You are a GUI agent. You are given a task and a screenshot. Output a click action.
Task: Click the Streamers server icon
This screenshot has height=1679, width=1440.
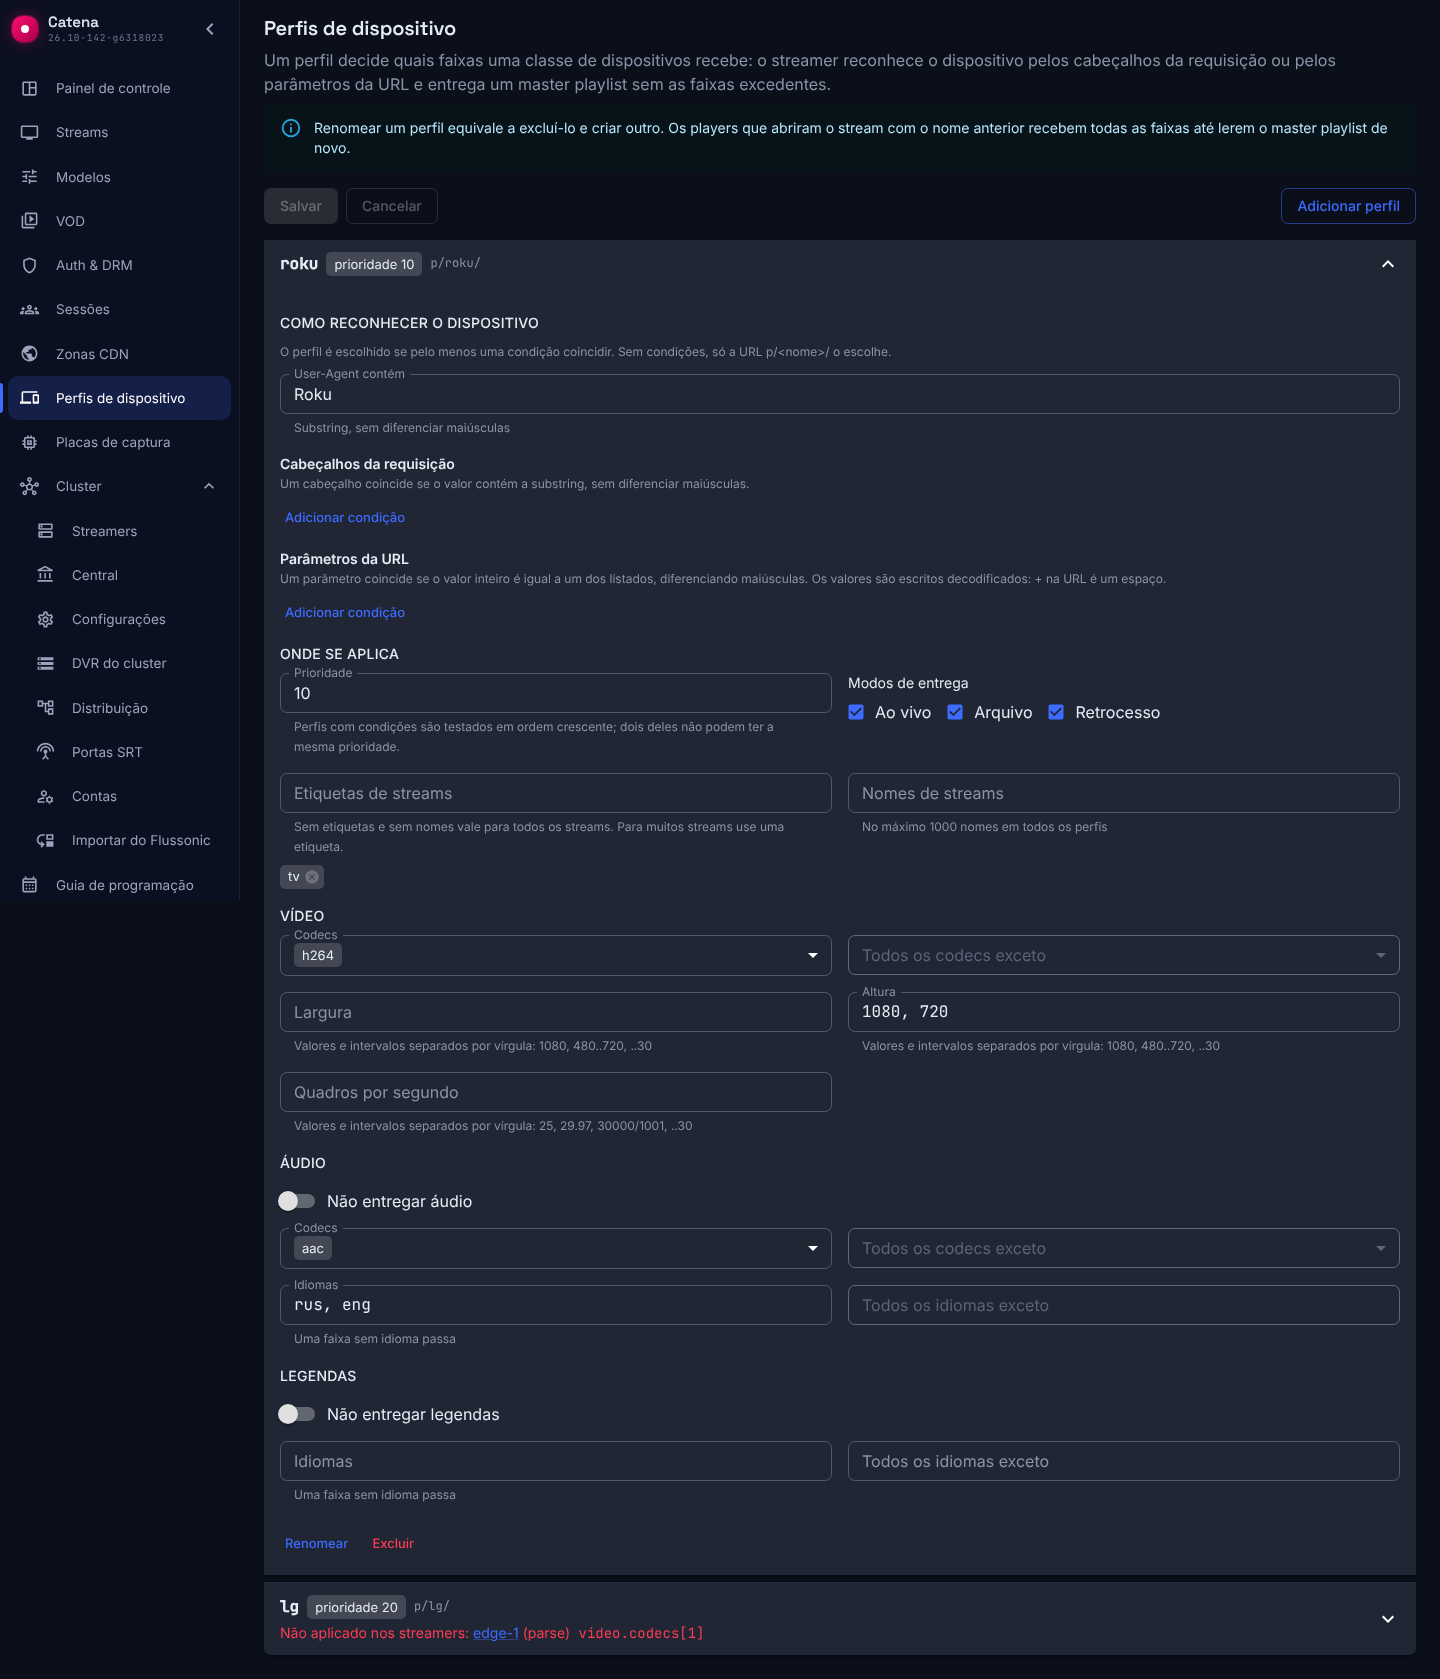pos(46,531)
